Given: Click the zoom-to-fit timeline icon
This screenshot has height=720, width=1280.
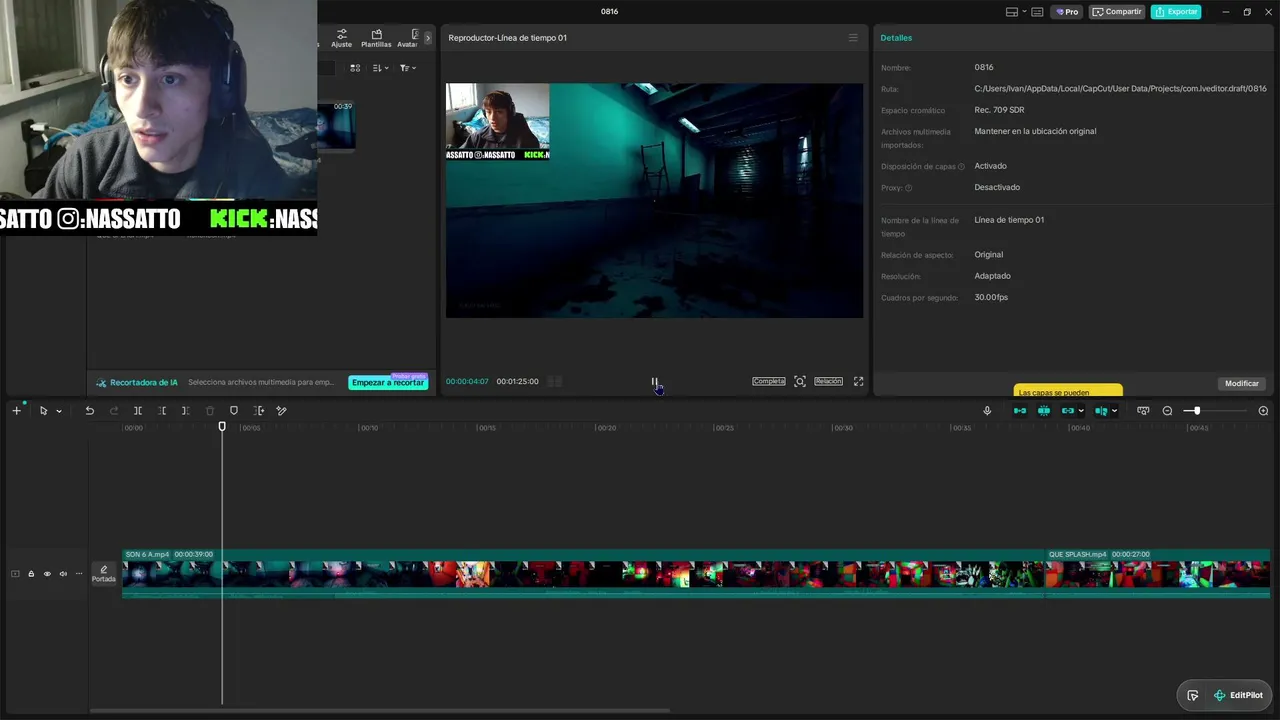Looking at the screenshot, I should [1143, 411].
